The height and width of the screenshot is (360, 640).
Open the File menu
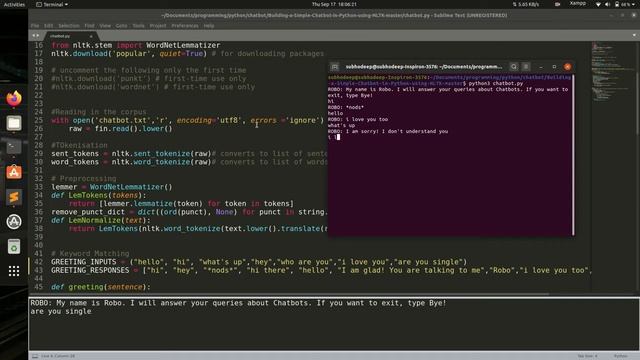tap(35, 25)
